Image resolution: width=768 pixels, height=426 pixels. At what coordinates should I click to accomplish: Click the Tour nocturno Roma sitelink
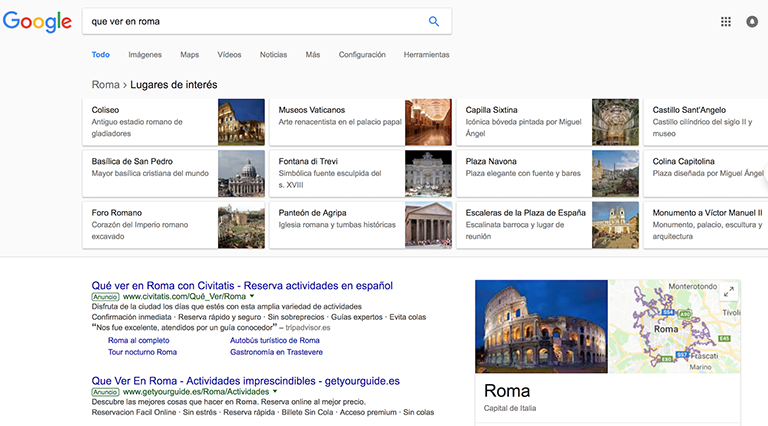point(142,352)
